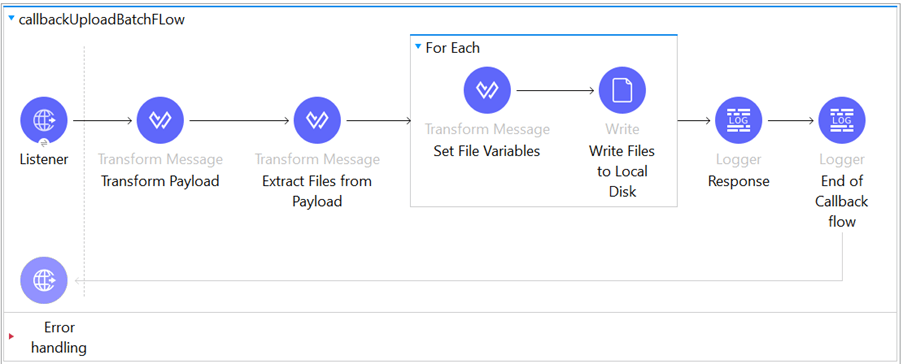903x364 pixels.
Task: Click the Transform Payload label text
Action: pyautogui.click(x=160, y=181)
